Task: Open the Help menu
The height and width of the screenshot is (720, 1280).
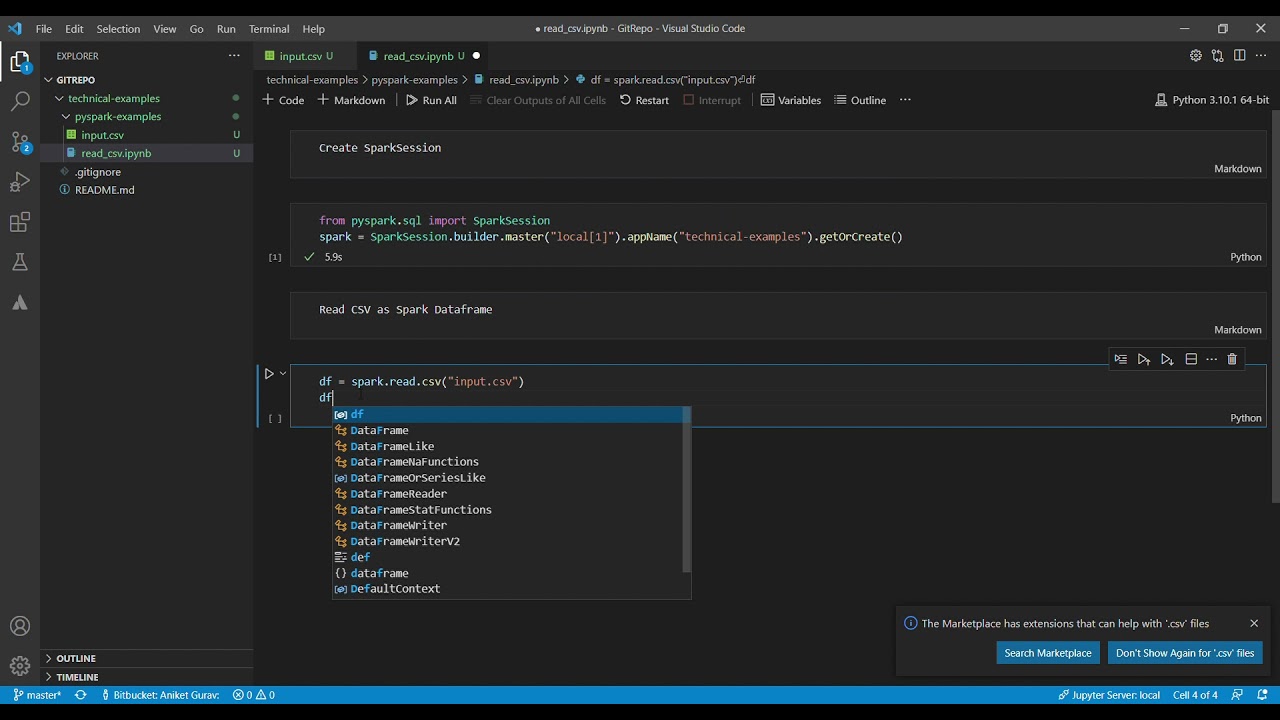Action: pyautogui.click(x=313, y=29)
